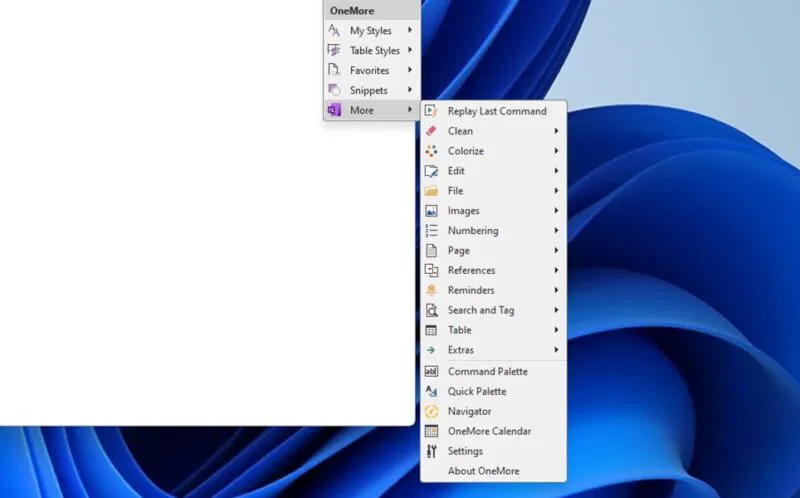Expand the Table Styles submenu arrow
This screenshot has width=800, height=498.
[x=410, y=50]
